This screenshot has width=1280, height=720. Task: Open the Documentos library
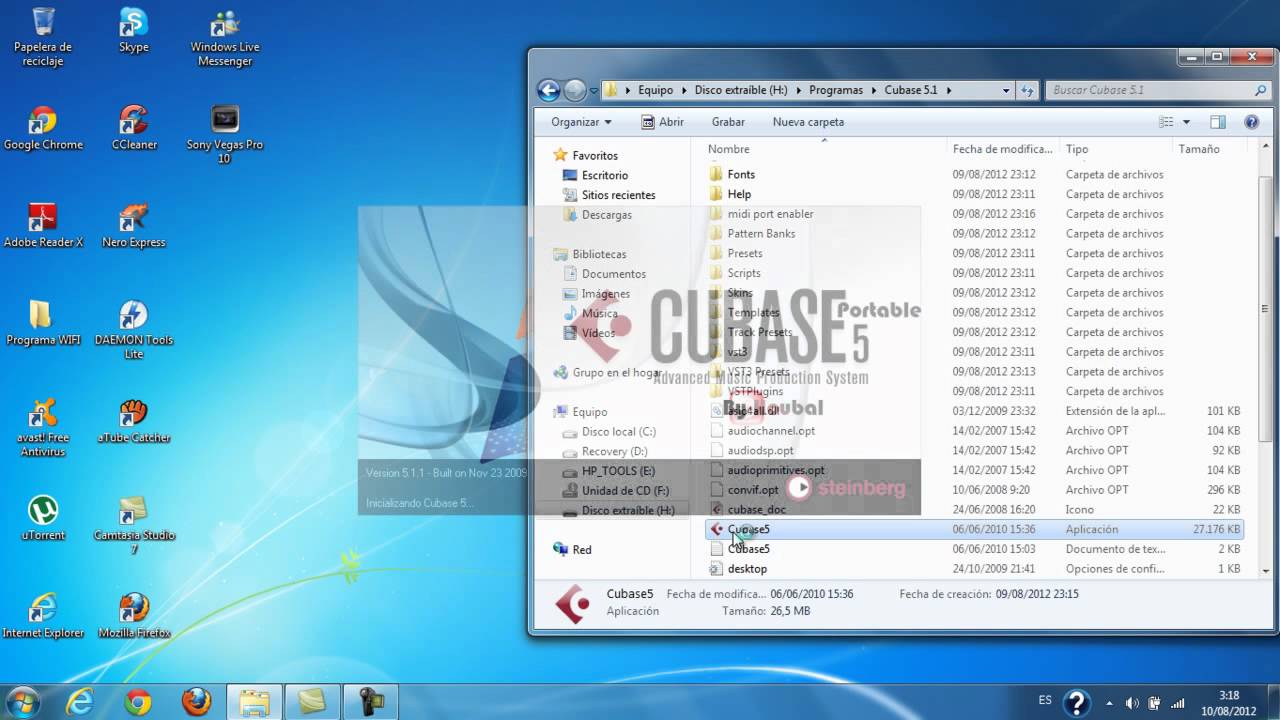(604, 274)
